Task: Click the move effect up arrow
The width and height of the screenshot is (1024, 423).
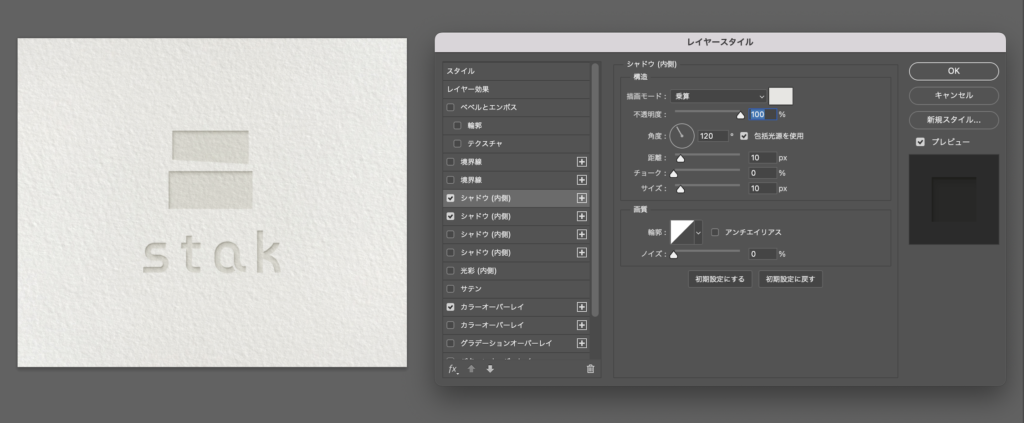Action: [x=471, y=369]
